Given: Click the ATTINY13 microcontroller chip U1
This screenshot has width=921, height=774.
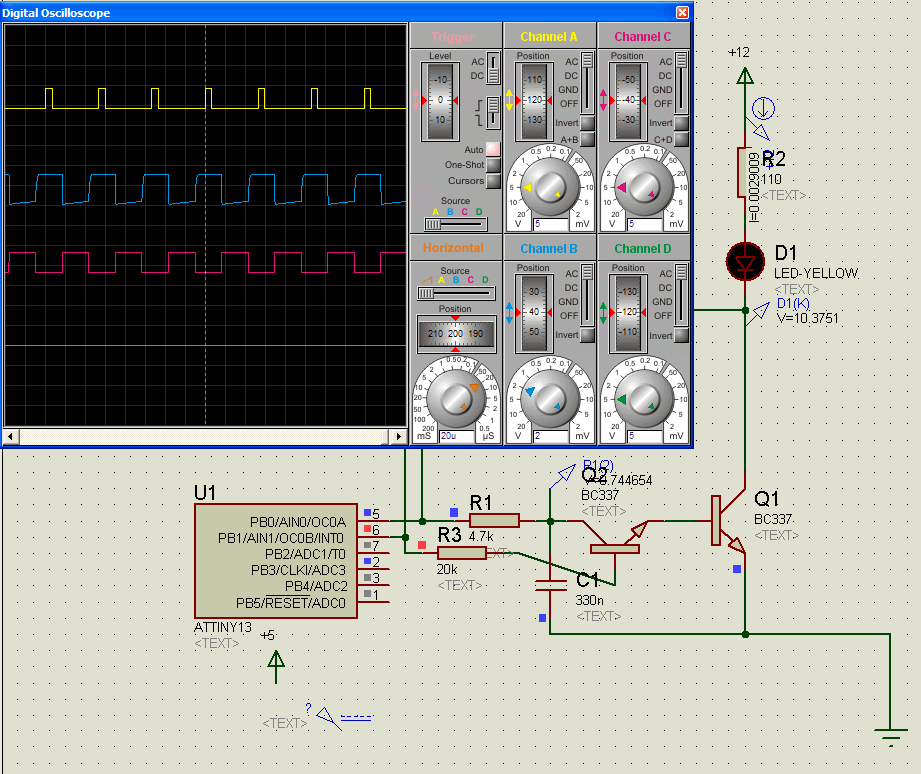Looking at the screenshot, I should [275, 560].
